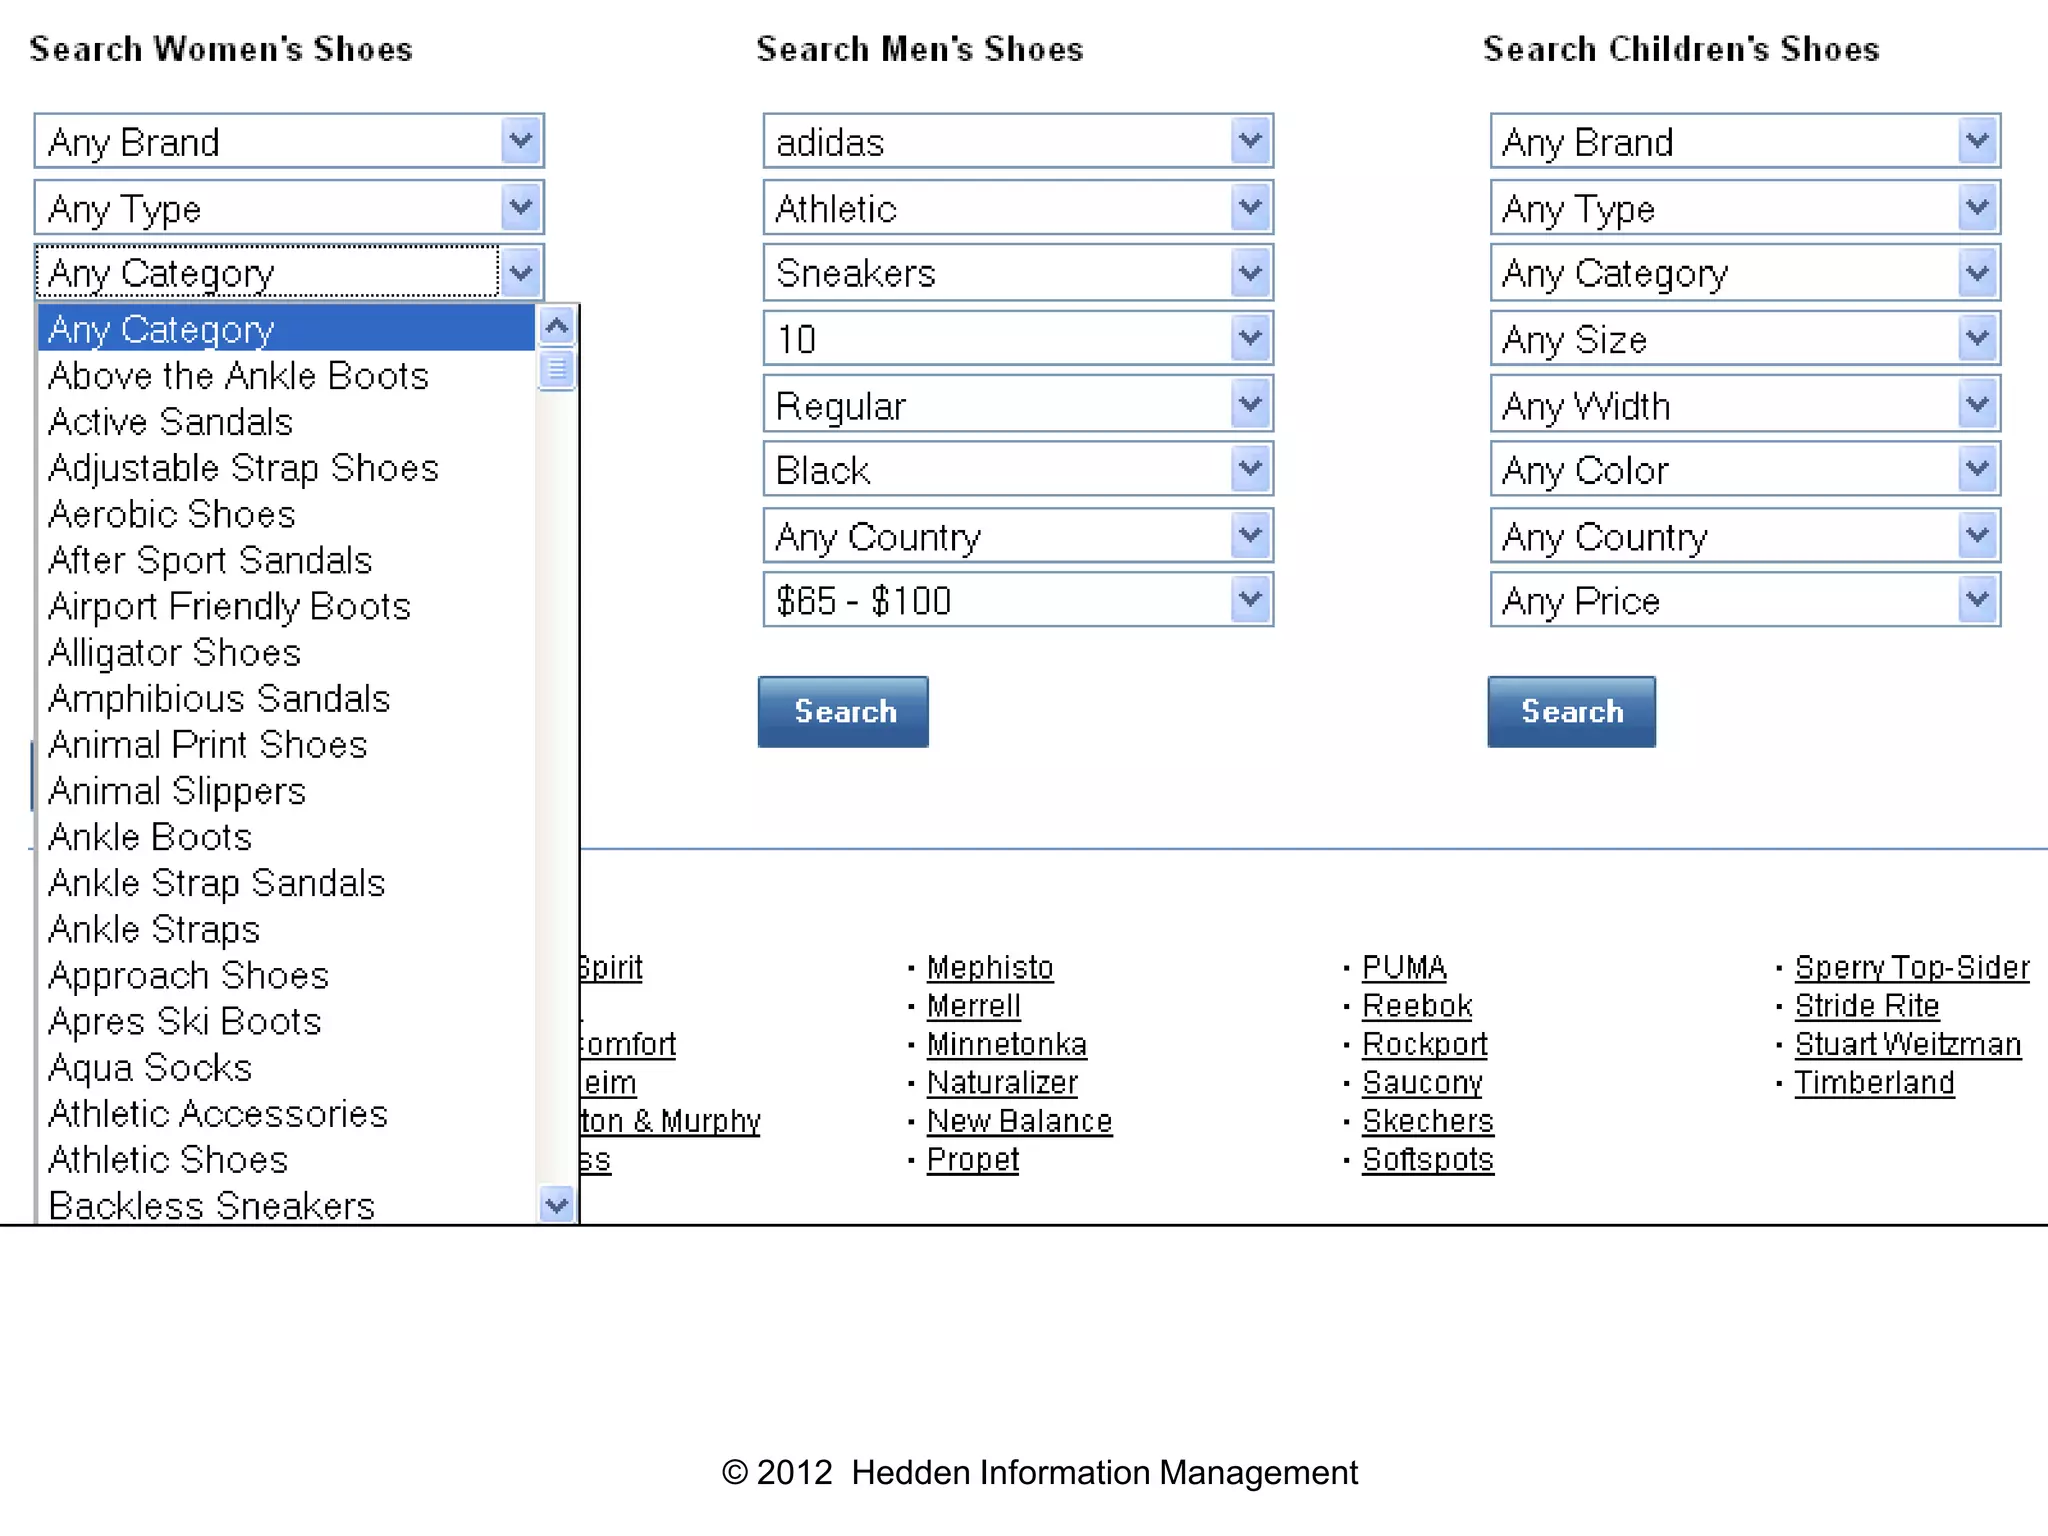
Task: Open the Saucony brand link
Action: 1422,1083
